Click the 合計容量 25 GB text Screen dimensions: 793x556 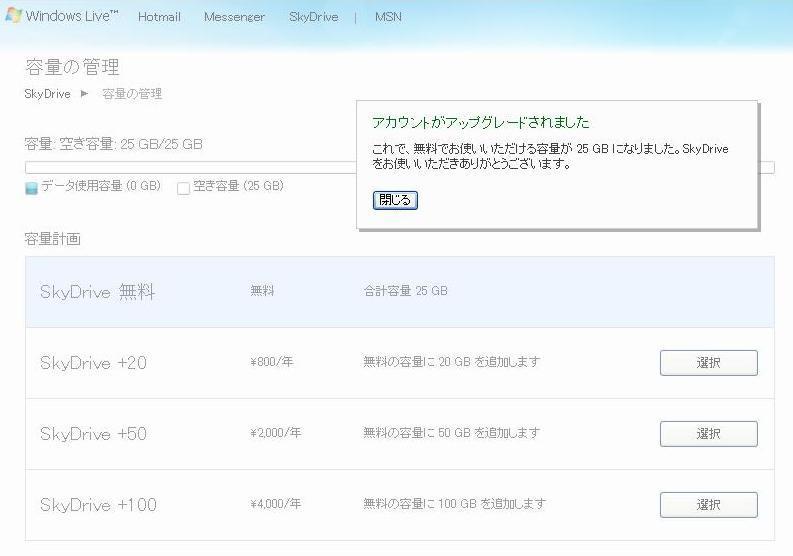(x=406, y=291)
